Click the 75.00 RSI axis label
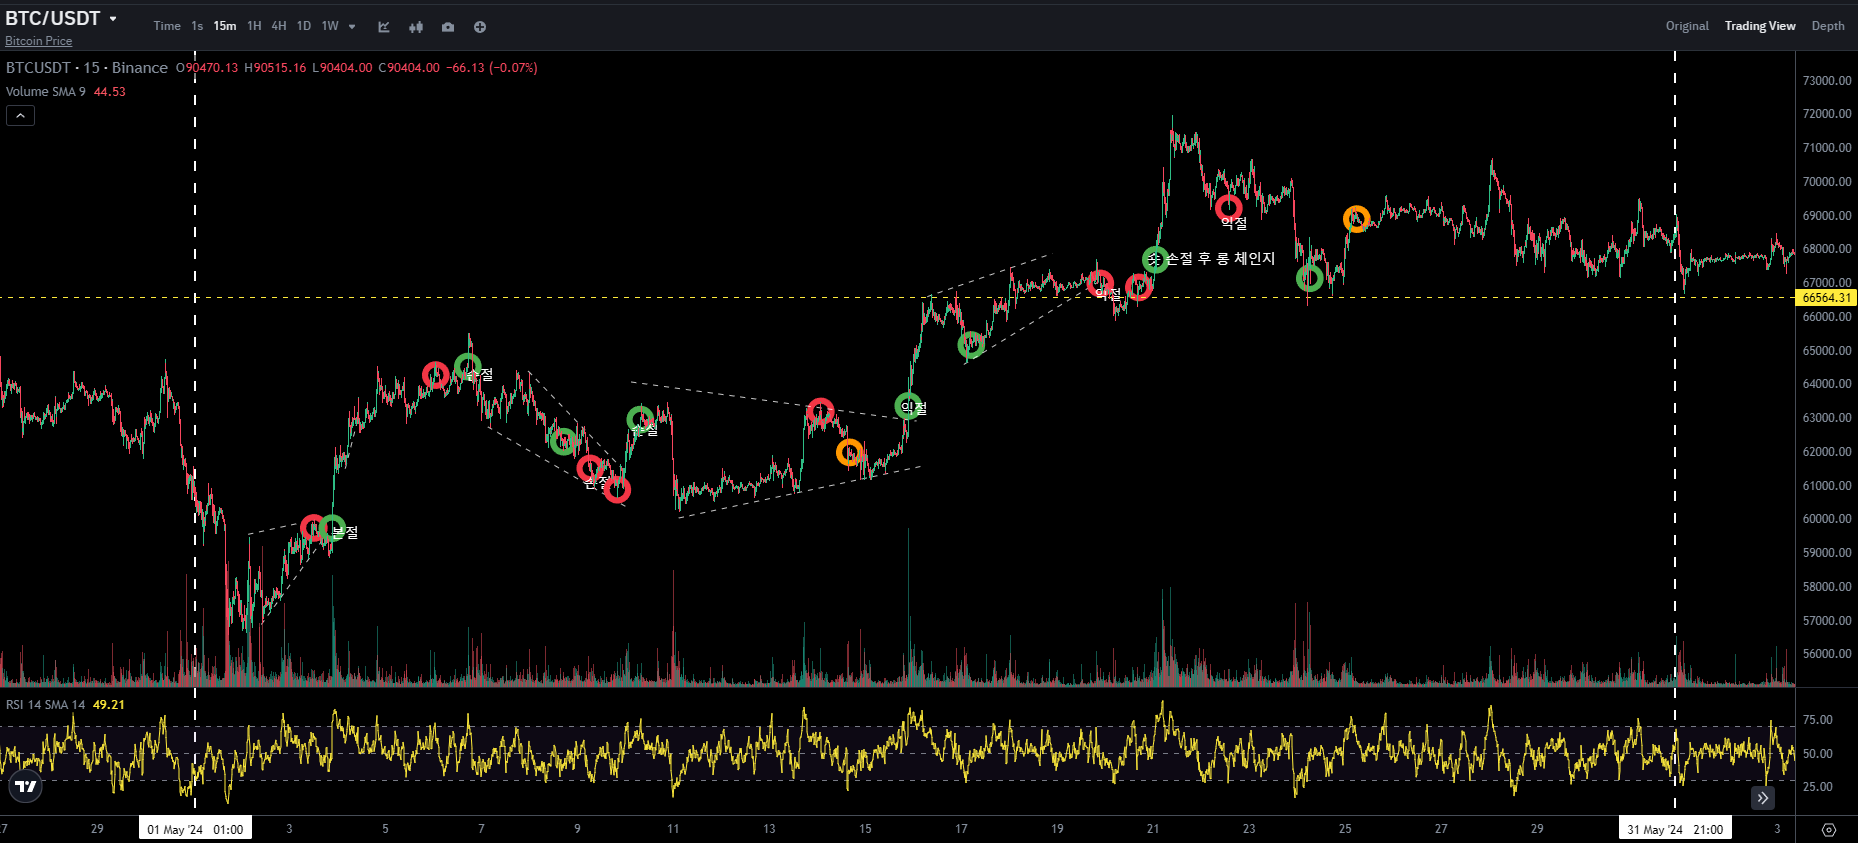The height and width of the screenshot is (843, 1858). coord(1817,720)
